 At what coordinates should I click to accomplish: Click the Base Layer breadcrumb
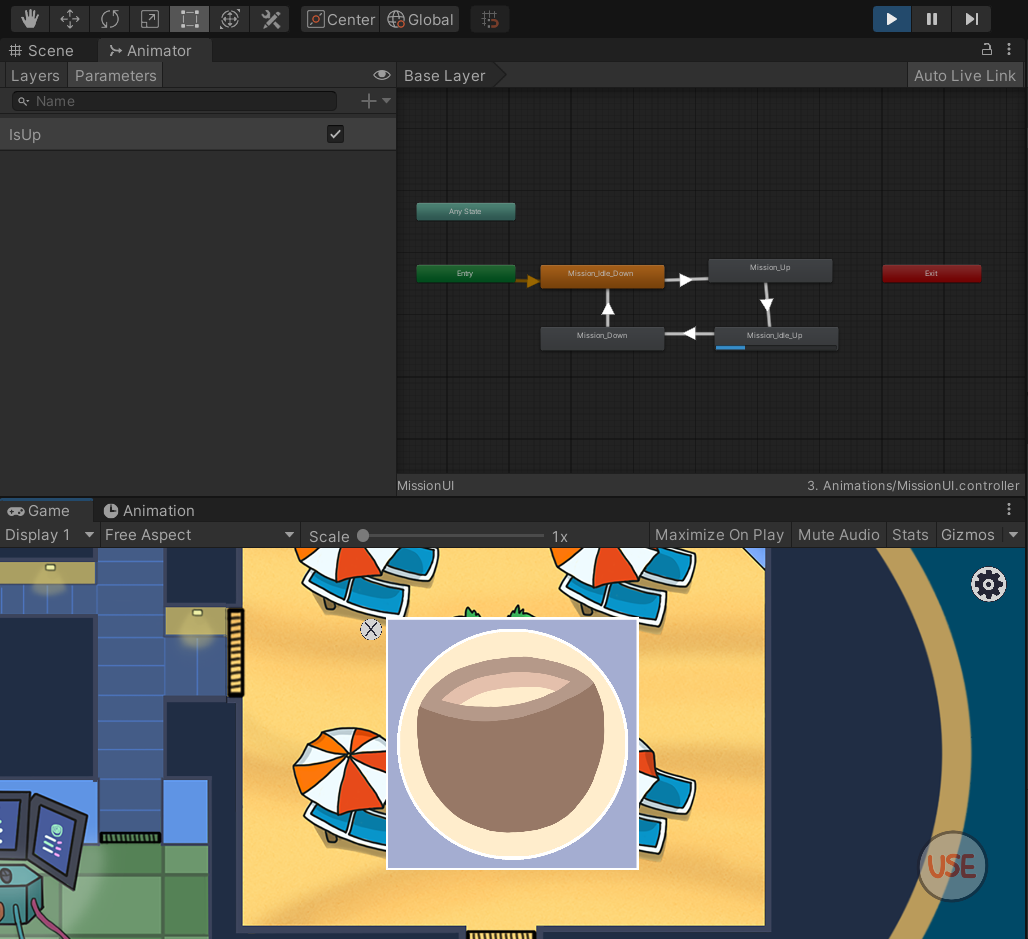445,75
